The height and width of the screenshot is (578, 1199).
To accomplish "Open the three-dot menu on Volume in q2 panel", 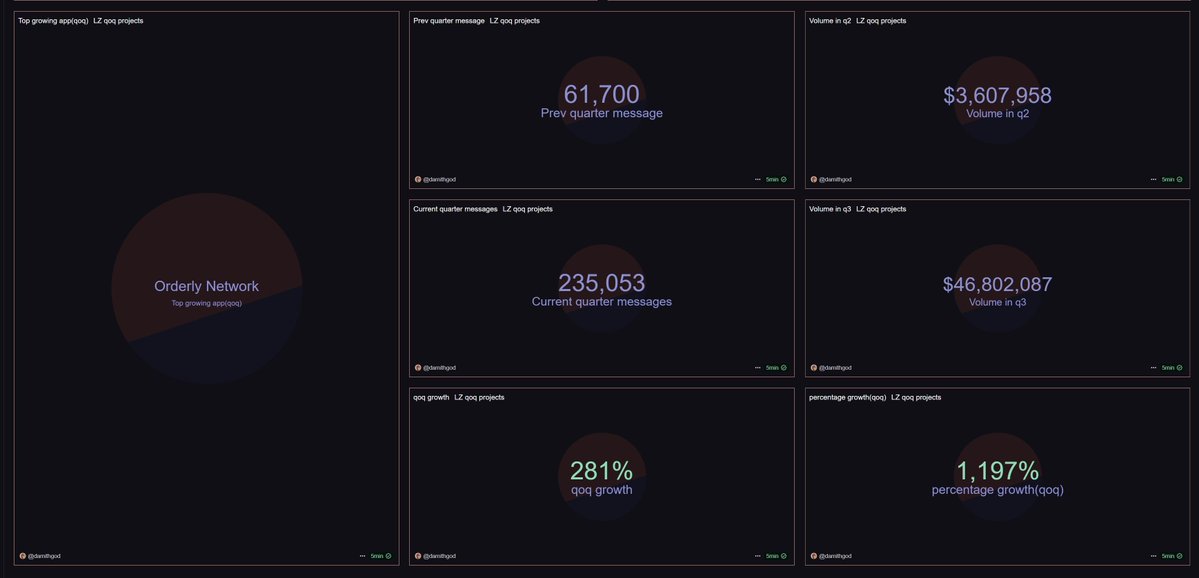I will [x=1153, y=180].
